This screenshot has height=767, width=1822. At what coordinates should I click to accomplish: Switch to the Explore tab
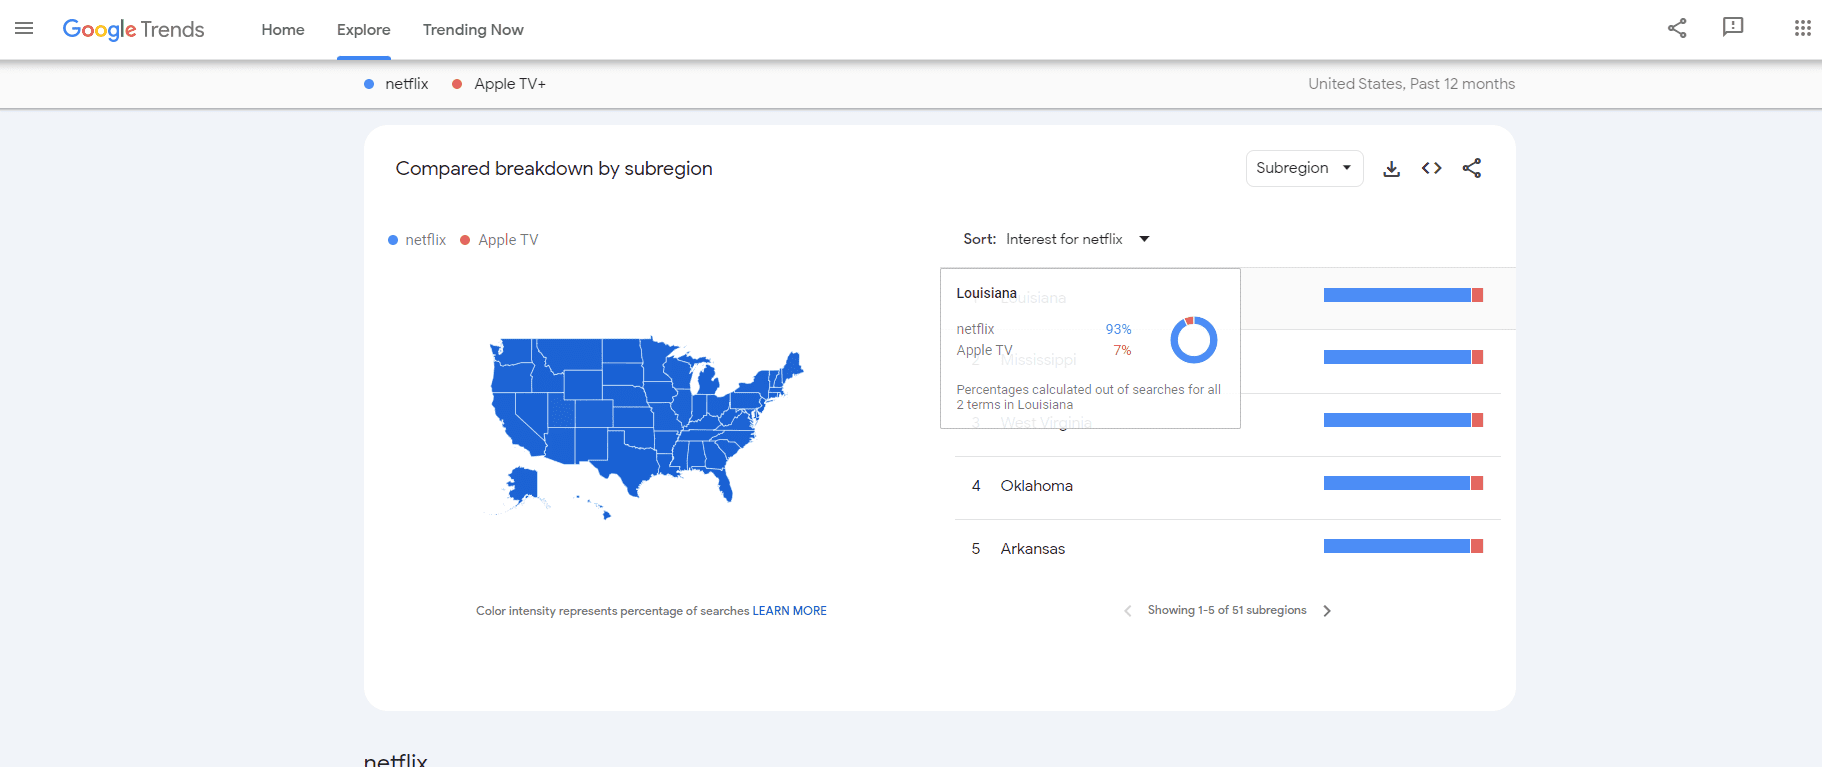(x=364, y=30)
